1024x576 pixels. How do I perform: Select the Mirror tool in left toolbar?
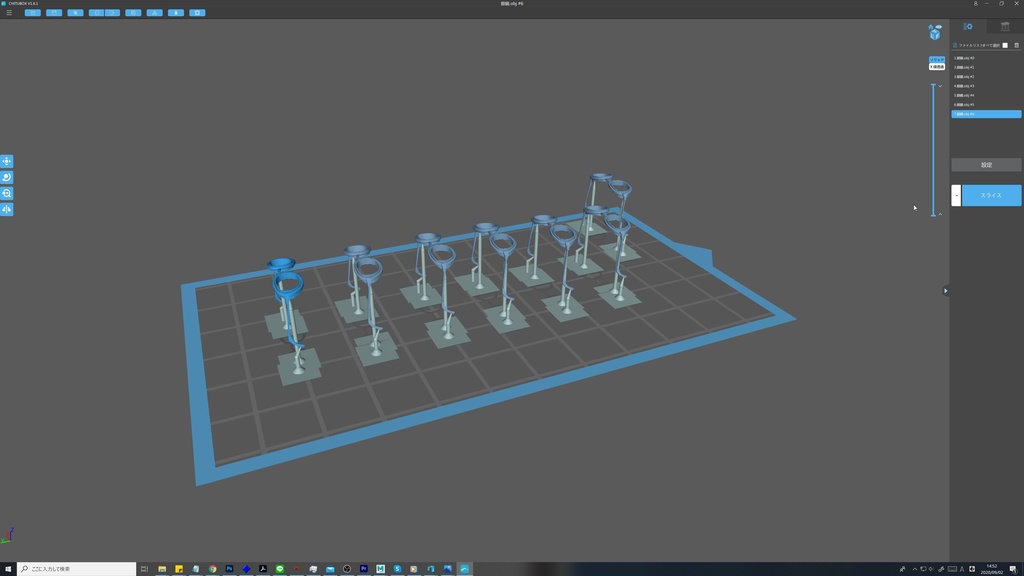coord(7,209)
